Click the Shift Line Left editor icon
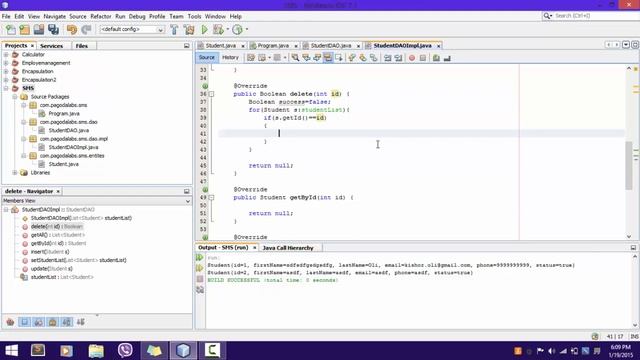 click(x=387, y=58)
